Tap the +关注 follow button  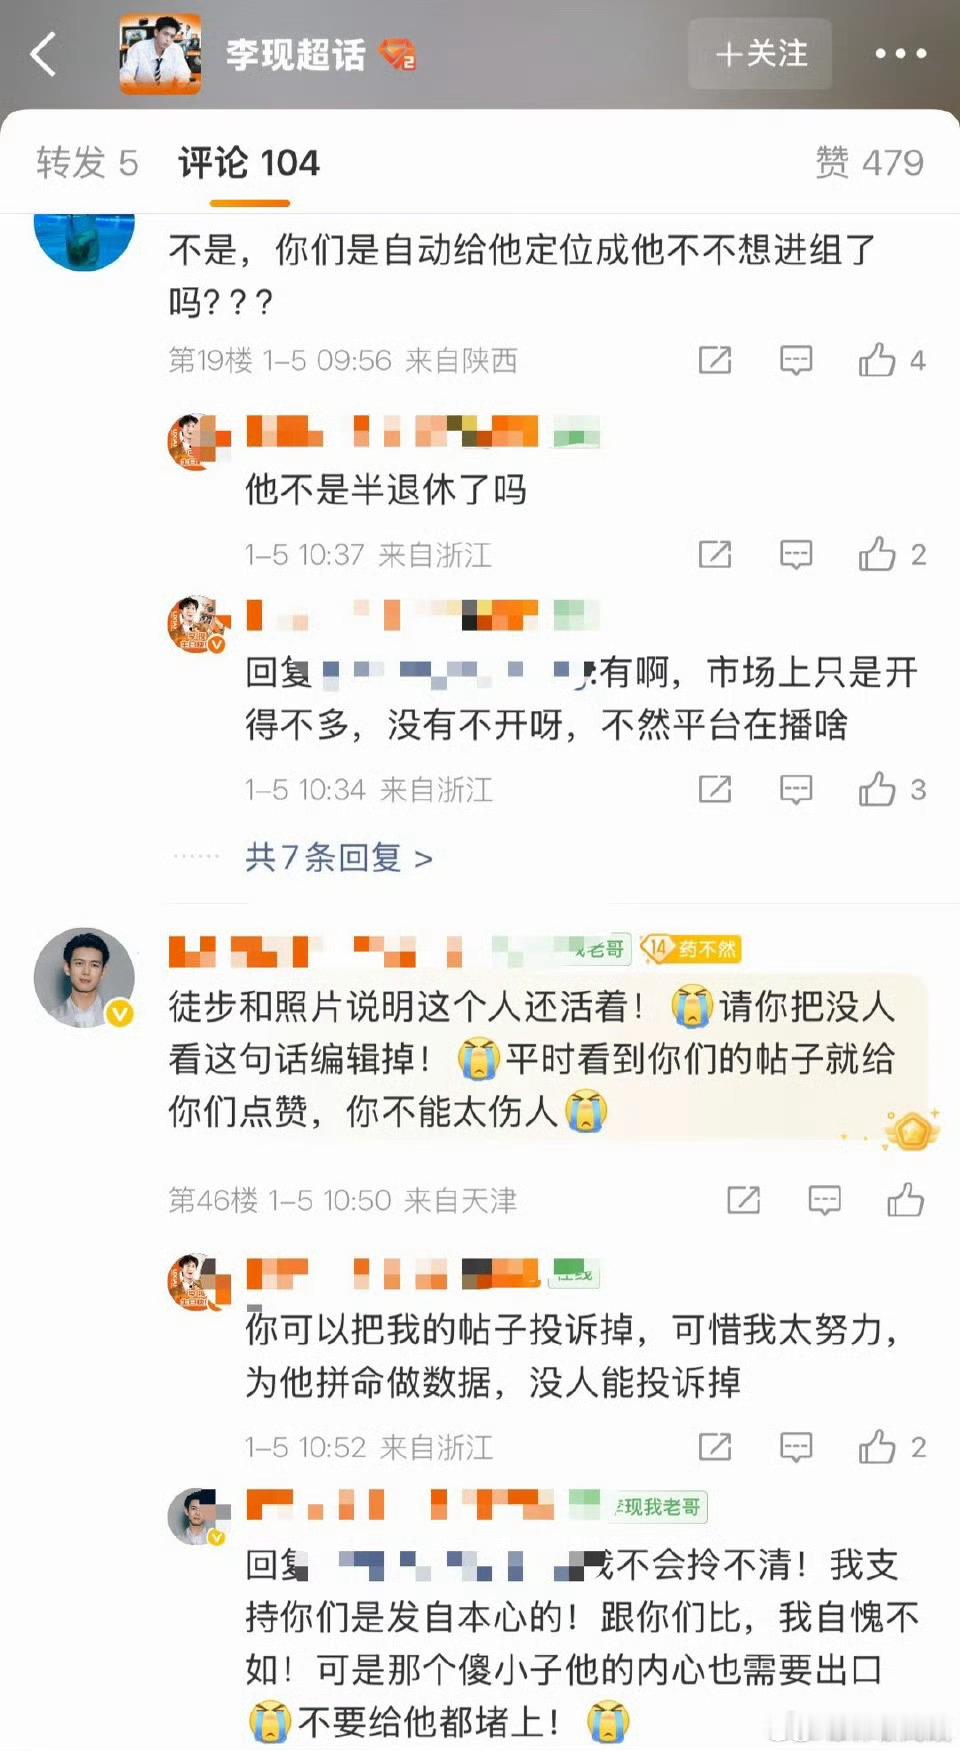(x=760, y=54)
